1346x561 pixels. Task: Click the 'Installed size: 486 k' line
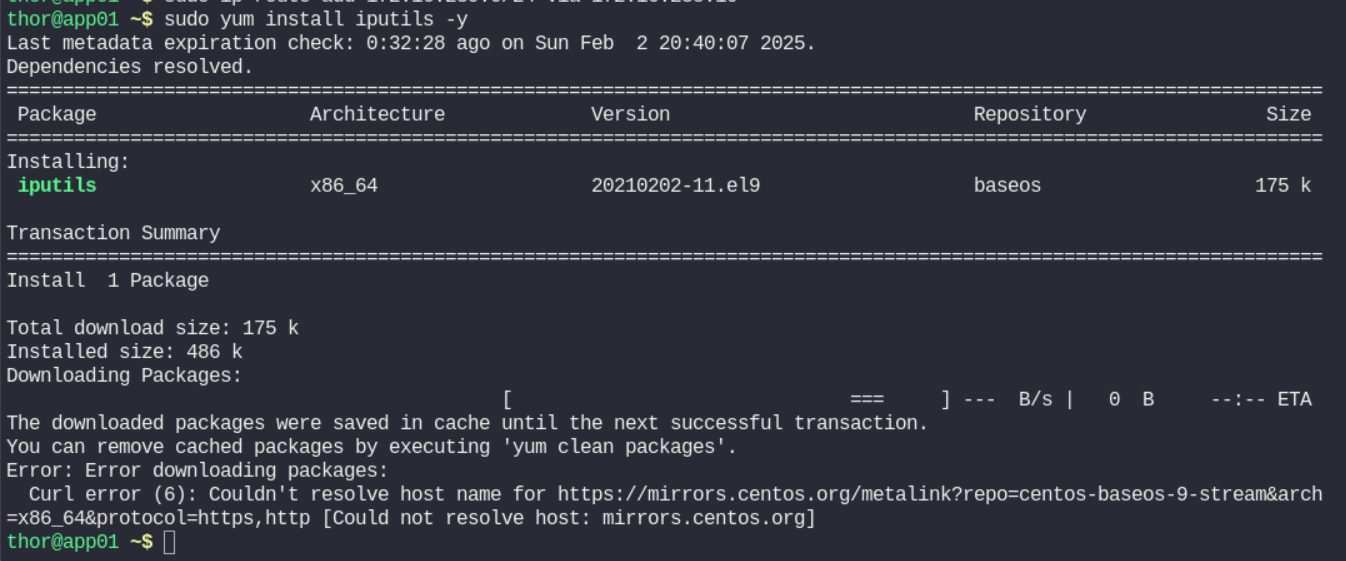(x=125, y=352)
